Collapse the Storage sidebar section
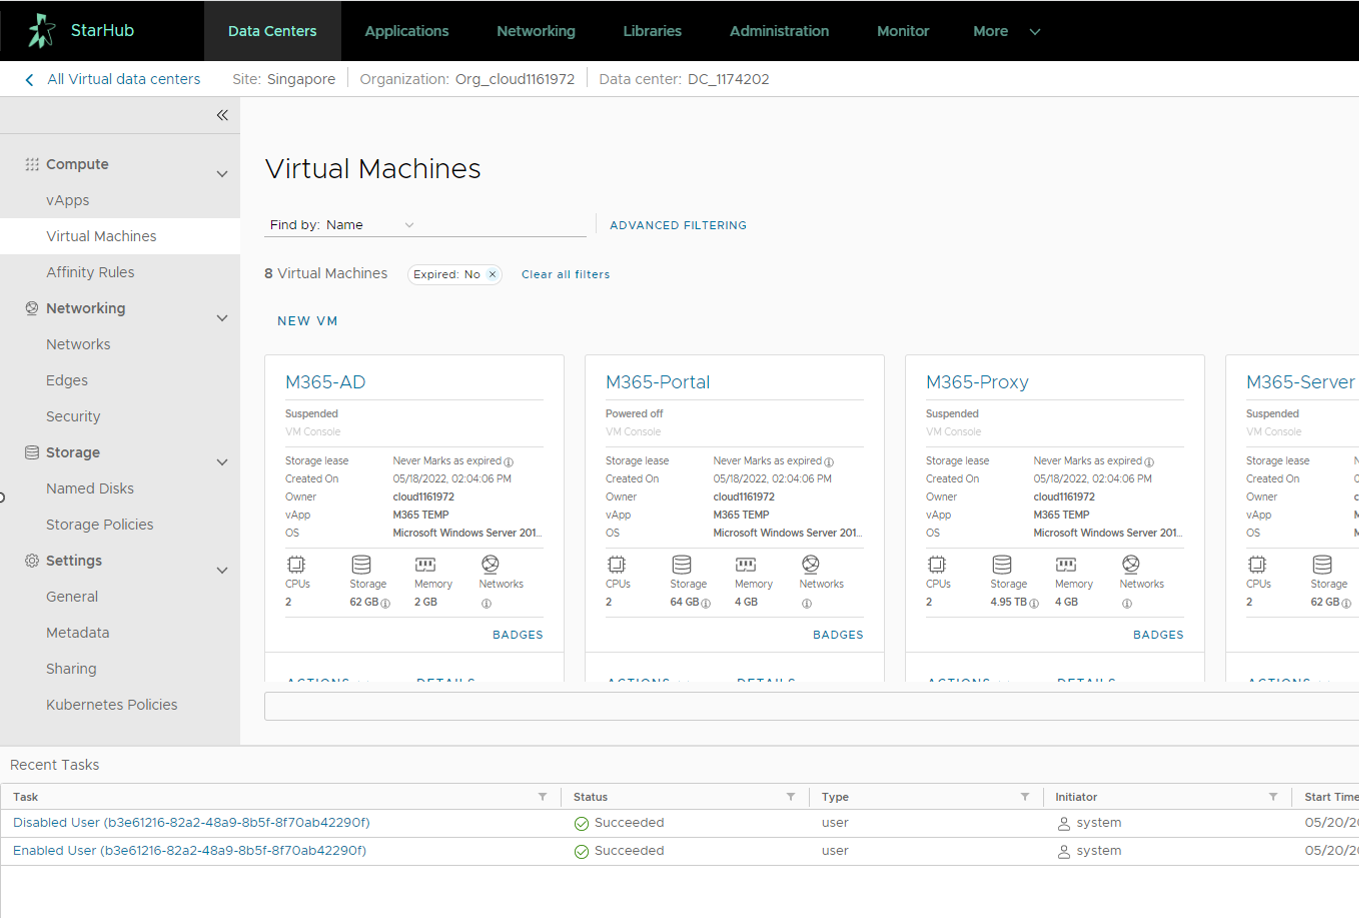This screenshot has width=1359, height=918. [x=222, y=462]
